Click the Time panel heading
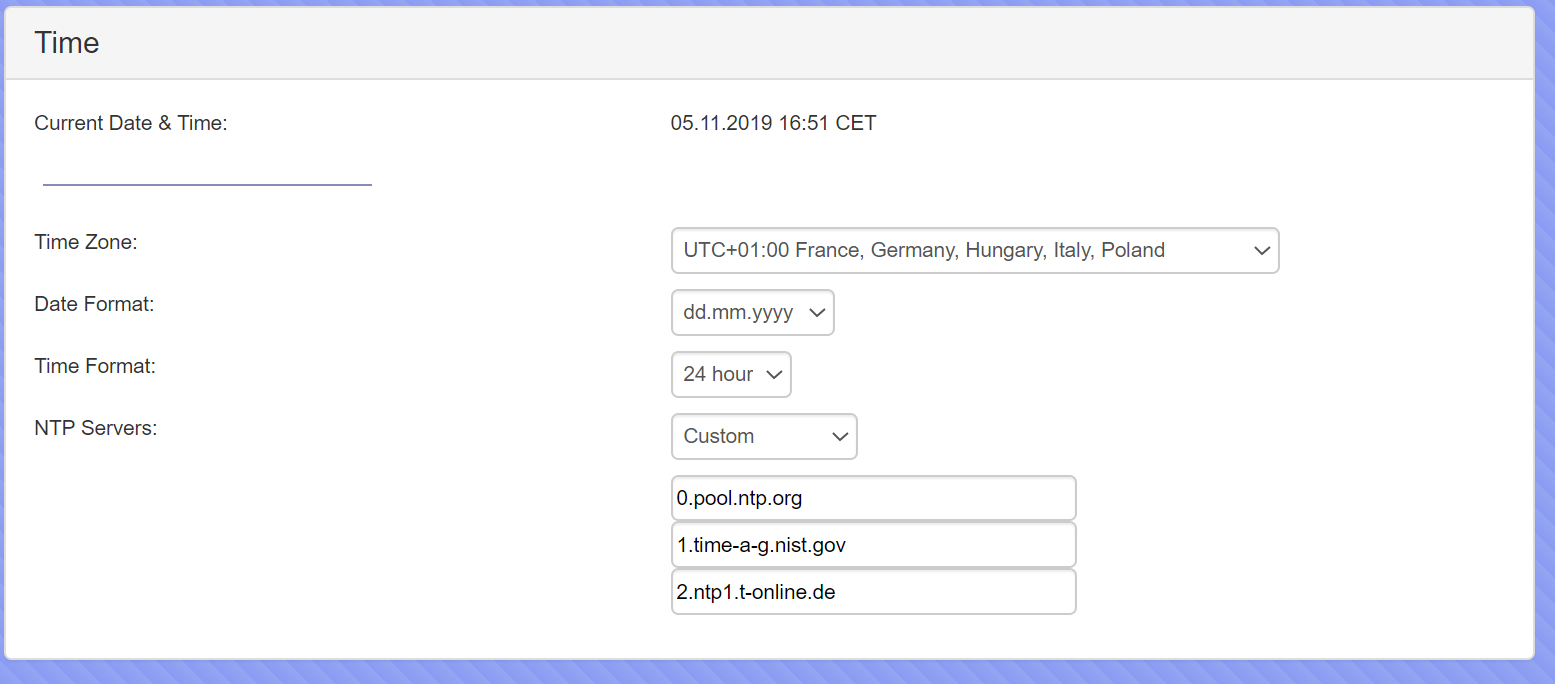Image resolution: width=1555 pixels, height=684 pixels. [x=67, y=43]
